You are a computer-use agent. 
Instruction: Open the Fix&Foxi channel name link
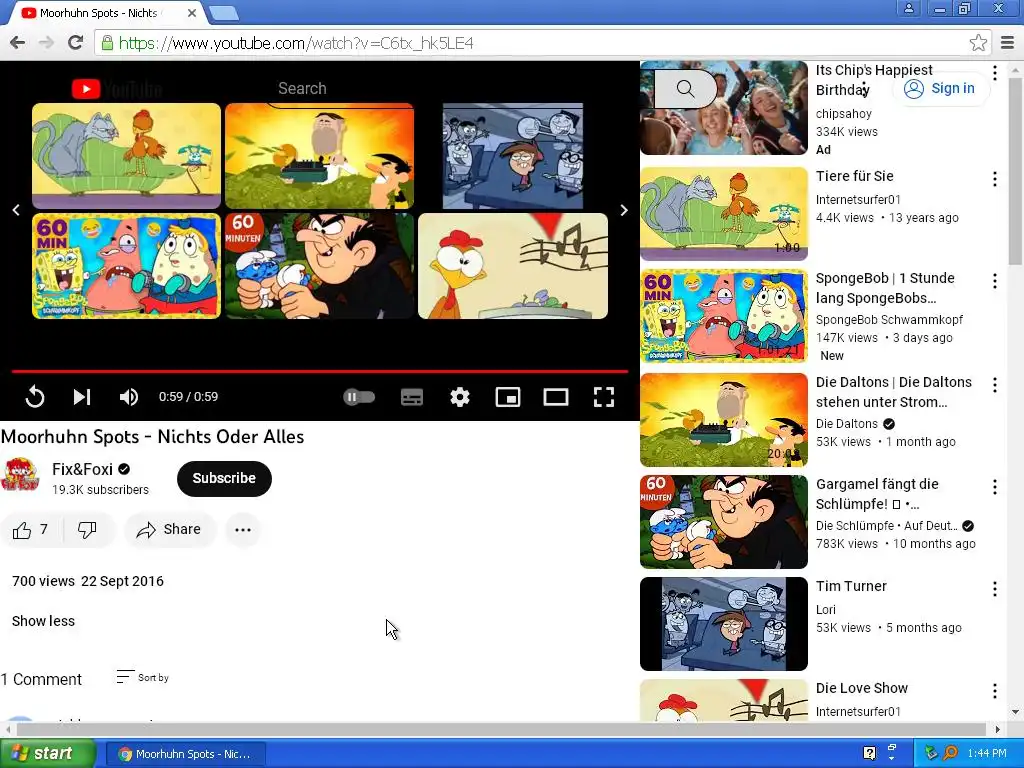[x=82, y=469]
